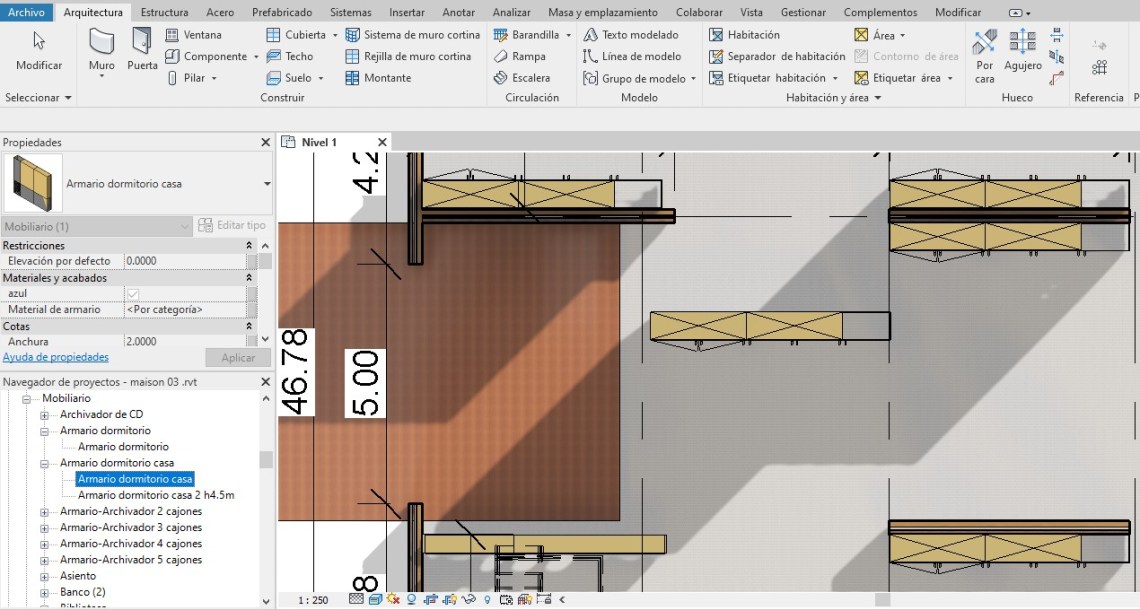Toggle sun path off icon in view bar
The height and width of the screenshot is (610, 1140).
(x=393, y=600)
